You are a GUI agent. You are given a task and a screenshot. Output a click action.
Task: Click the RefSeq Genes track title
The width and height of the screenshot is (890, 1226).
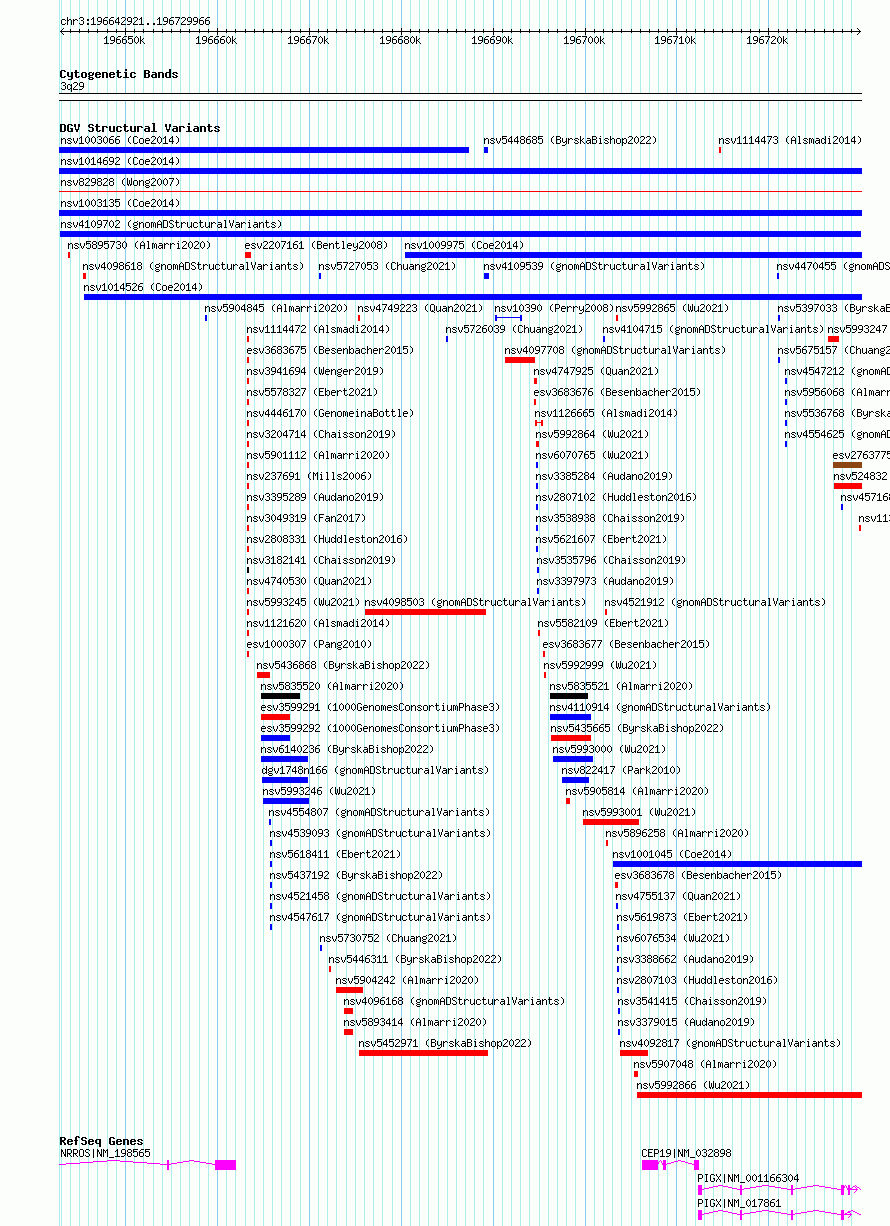(101, 1141)
